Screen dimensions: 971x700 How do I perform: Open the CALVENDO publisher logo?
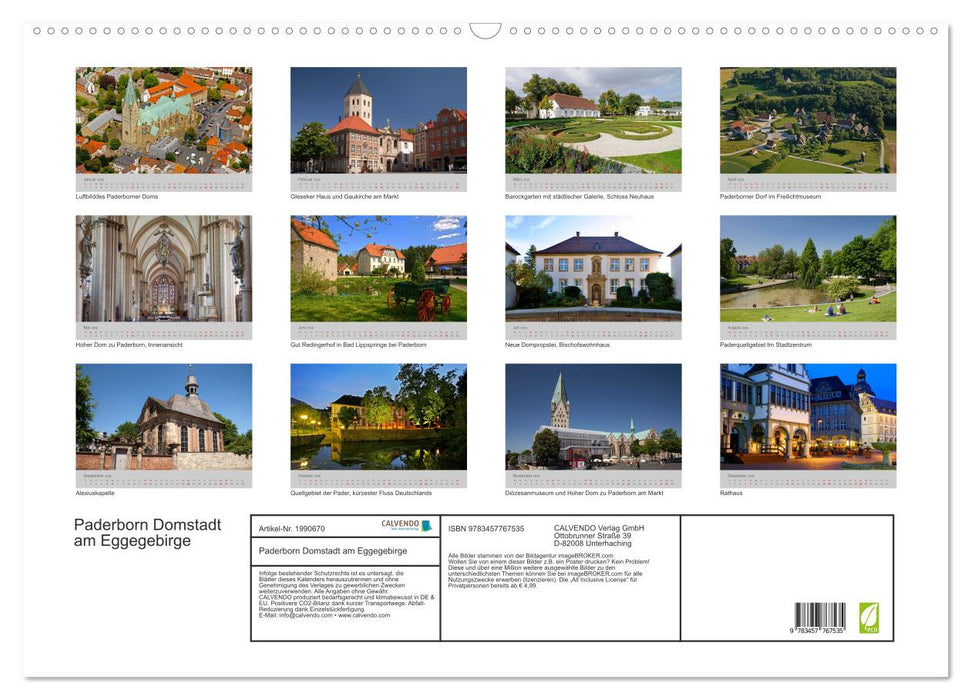[407, 526]
